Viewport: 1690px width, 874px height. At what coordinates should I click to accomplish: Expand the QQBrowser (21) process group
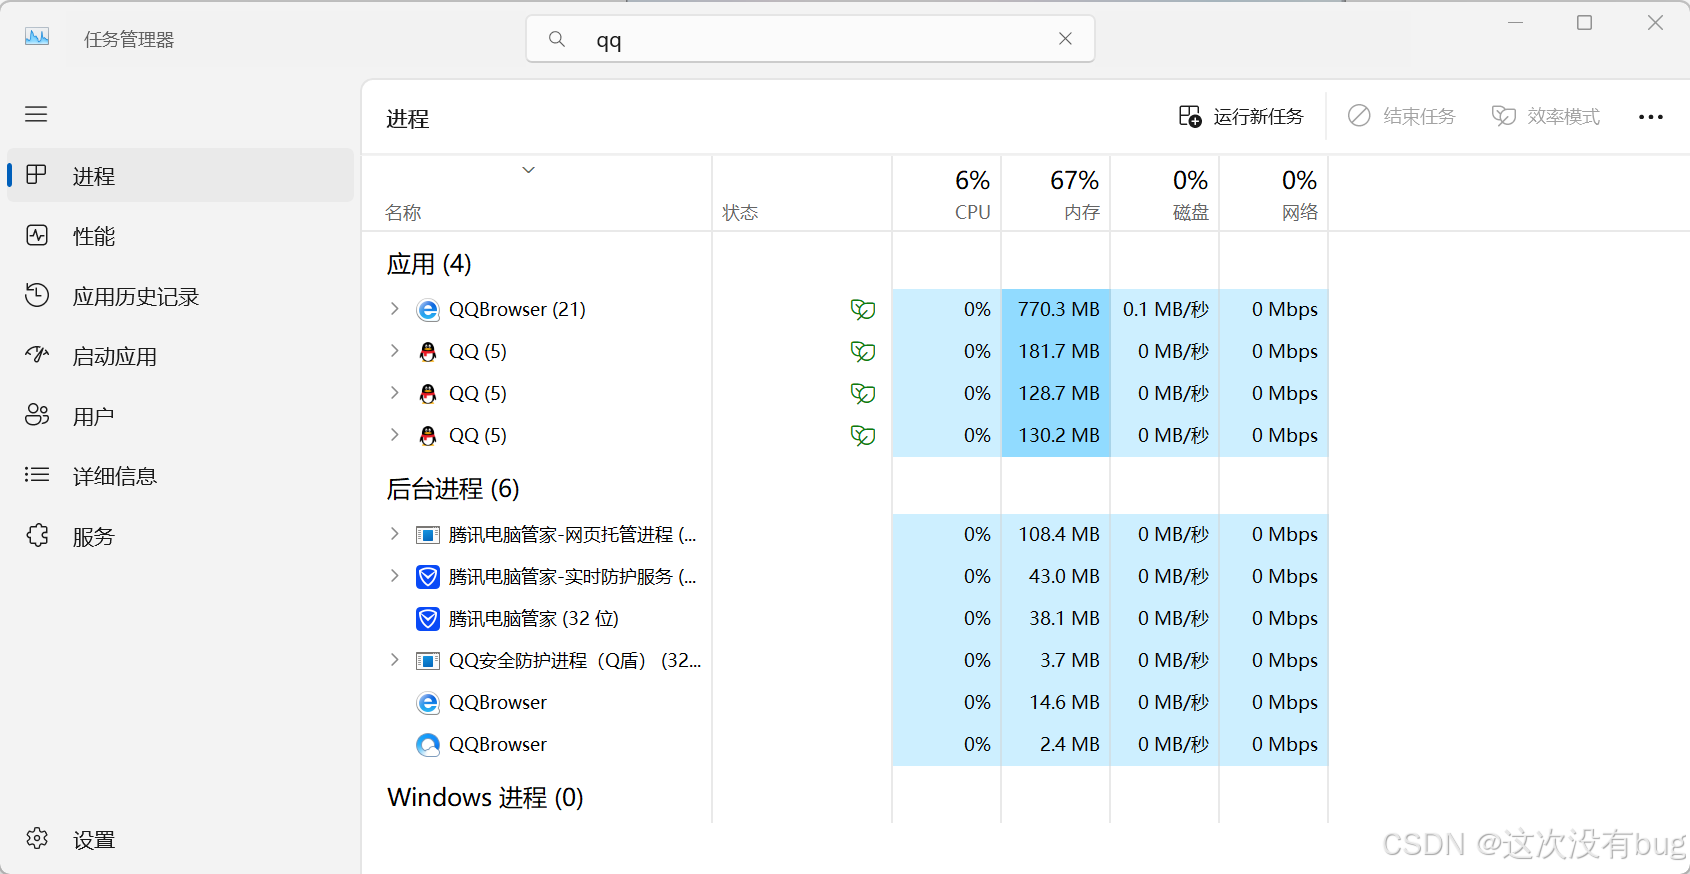point(394,309)
